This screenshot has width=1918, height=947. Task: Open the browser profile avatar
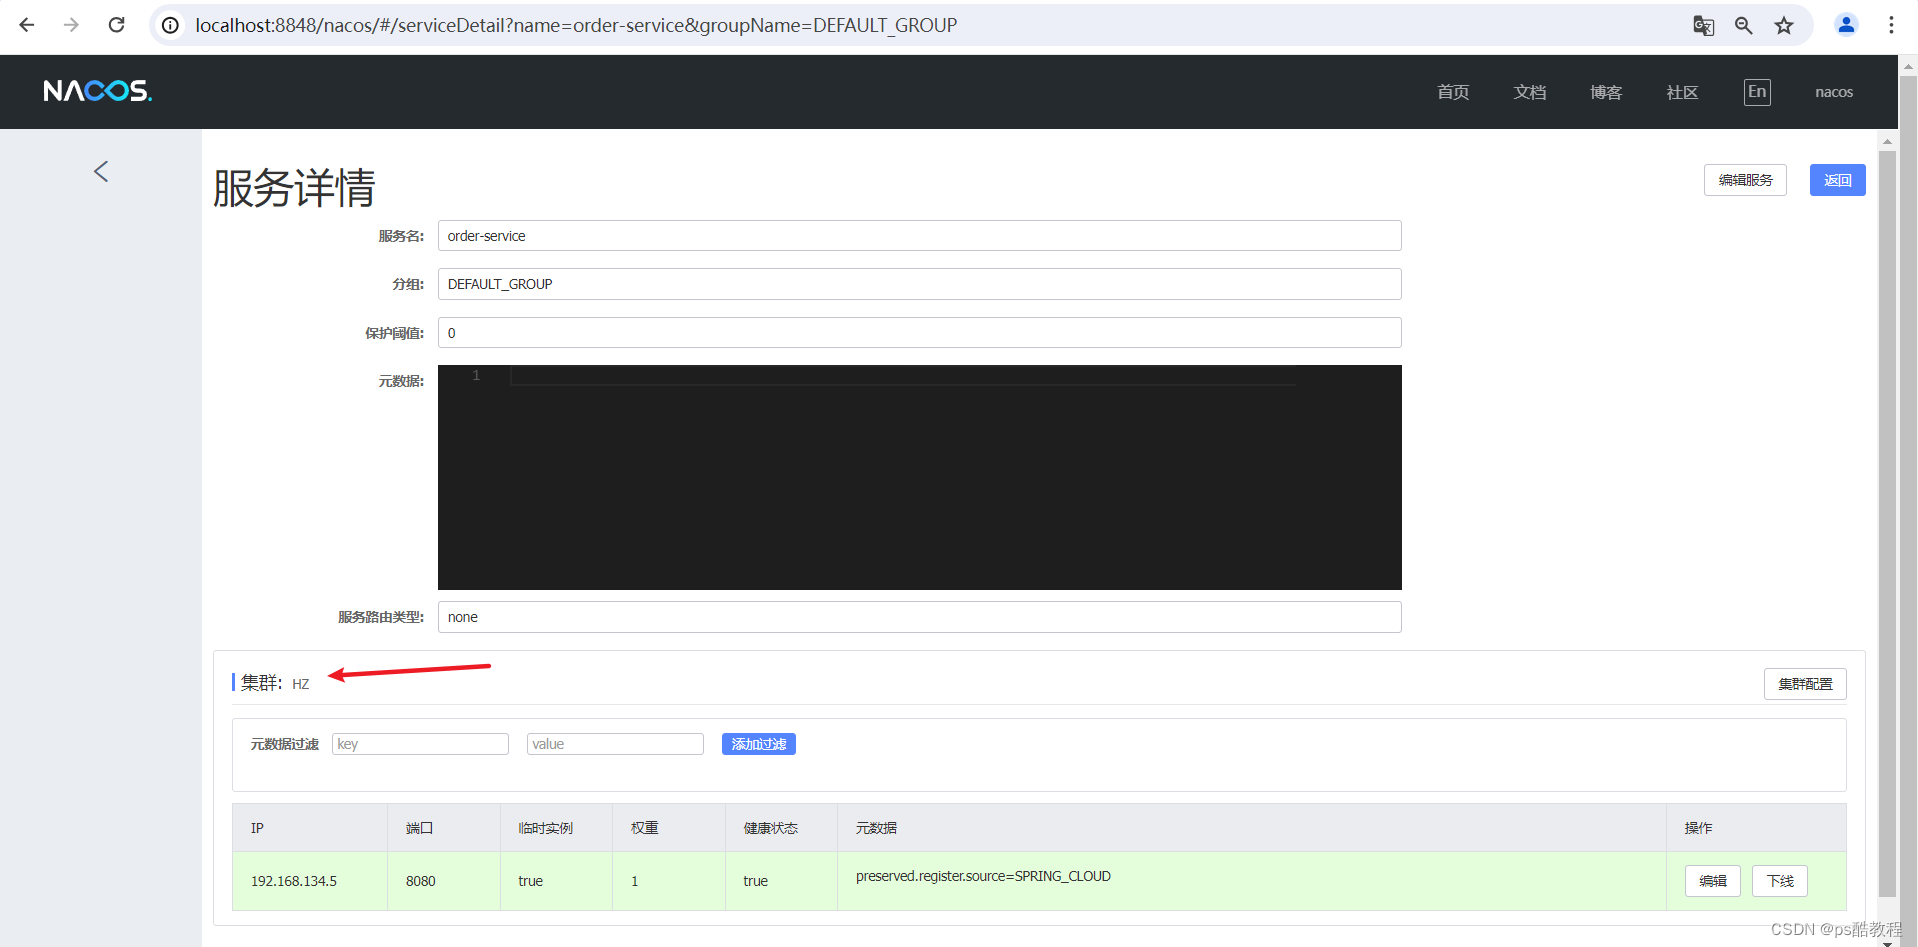point(1846,25)
